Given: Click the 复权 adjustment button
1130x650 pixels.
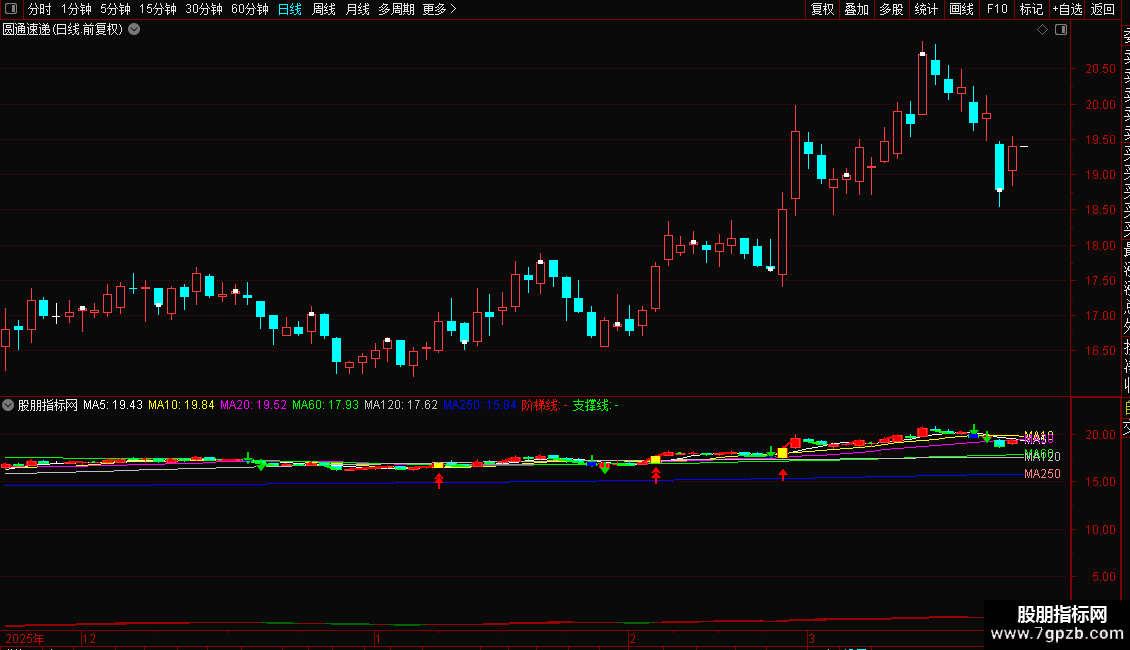Looking at the screenshot, I should tap(822, 9).
